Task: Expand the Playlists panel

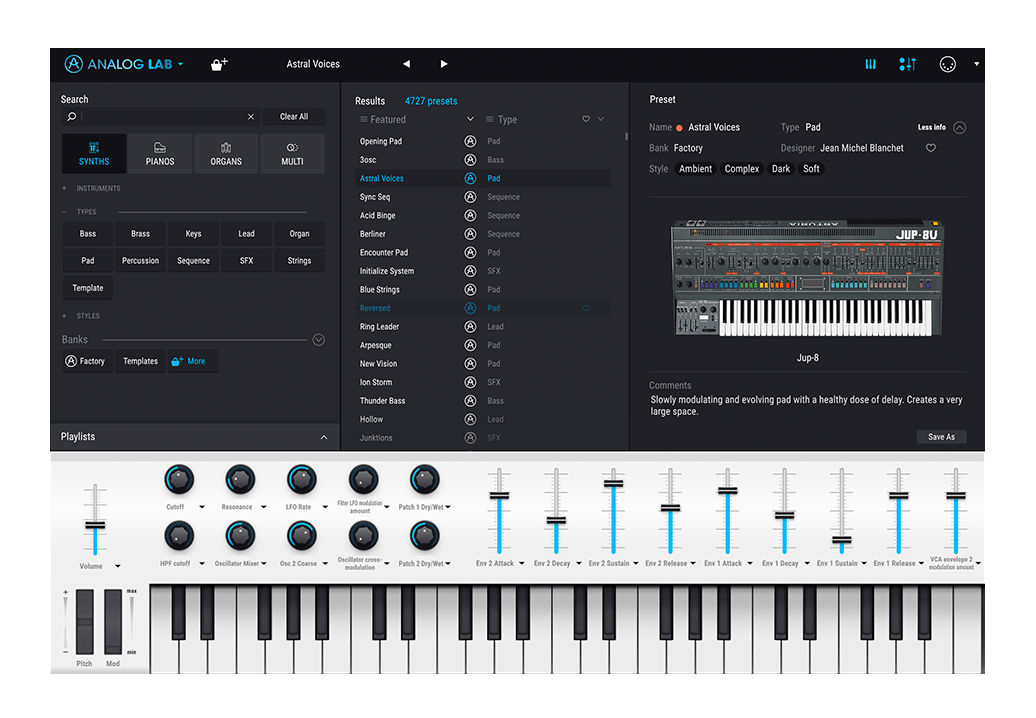Action: coord(324,437)
